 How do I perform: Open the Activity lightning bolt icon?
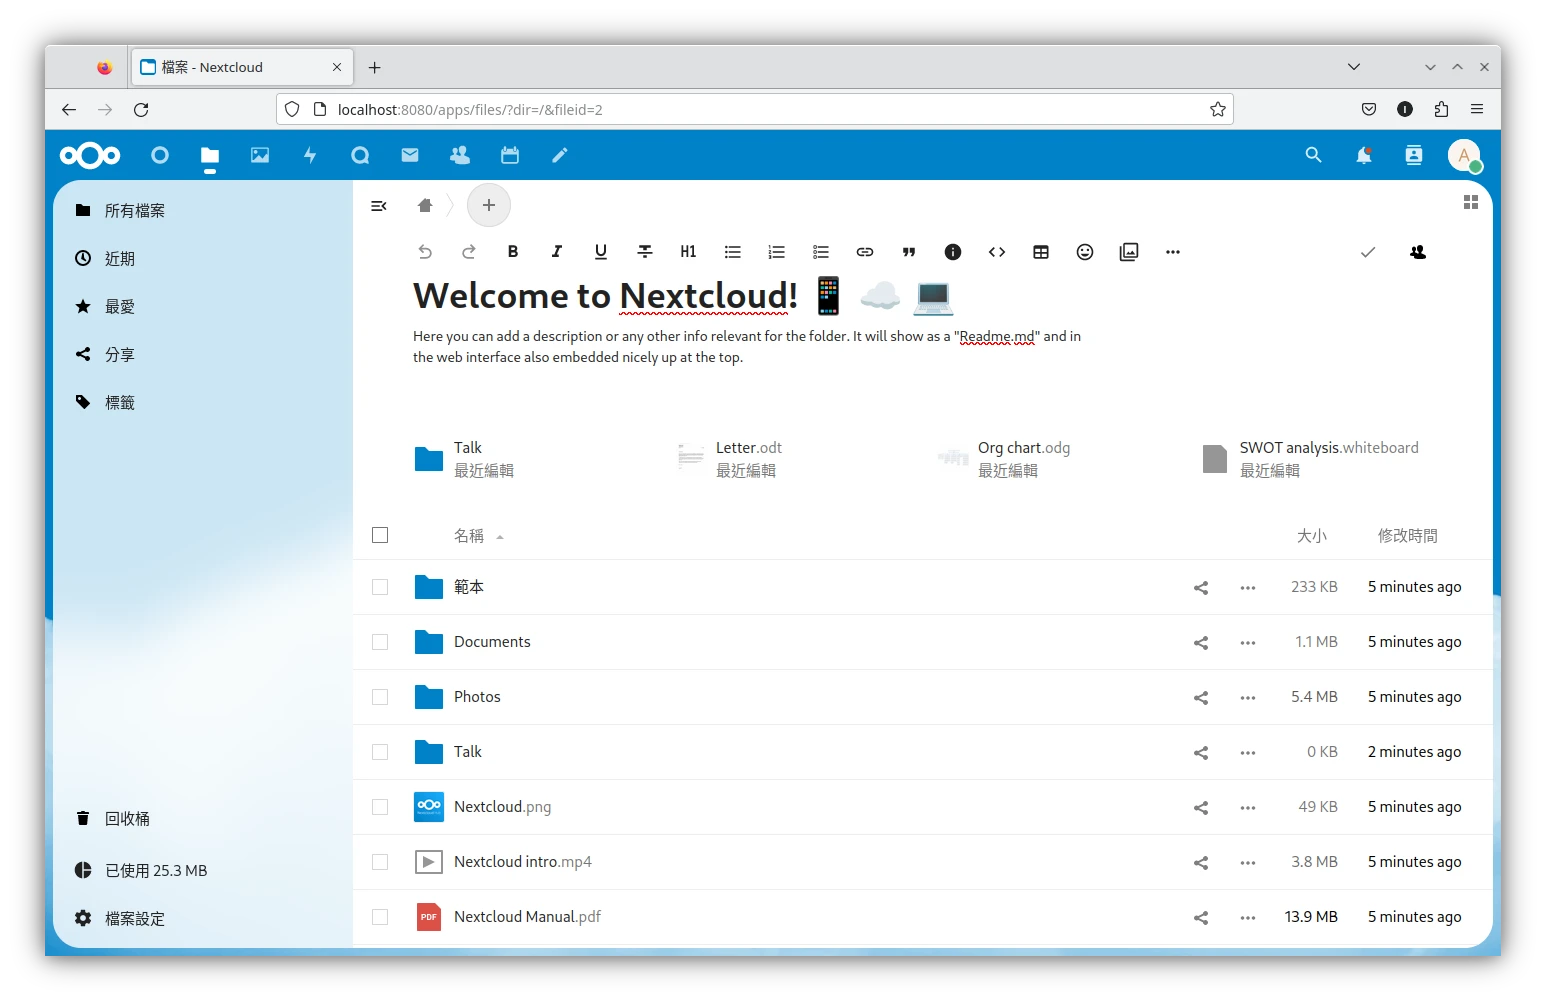point(310,155)
